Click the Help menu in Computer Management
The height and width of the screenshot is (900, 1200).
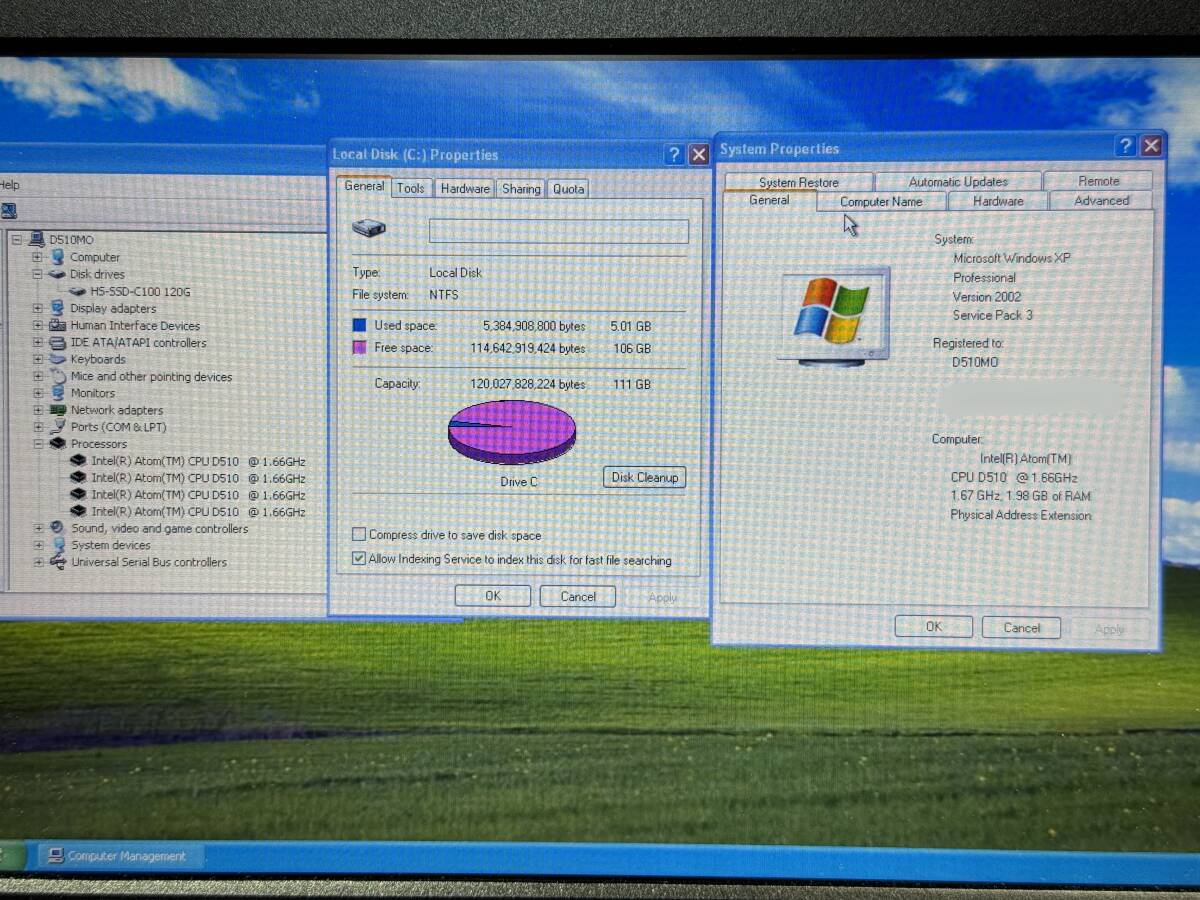pyautogui.click(x=9, y=184)
